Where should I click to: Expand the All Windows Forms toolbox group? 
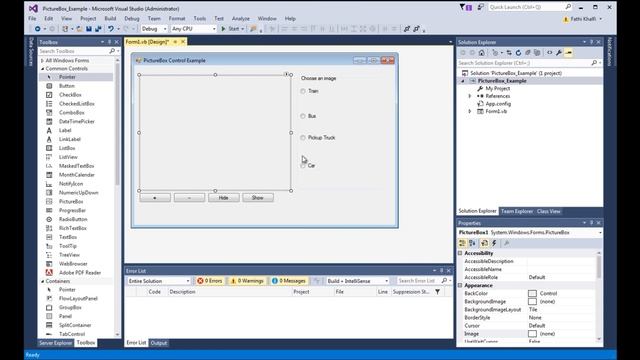(x=42, y=60)
